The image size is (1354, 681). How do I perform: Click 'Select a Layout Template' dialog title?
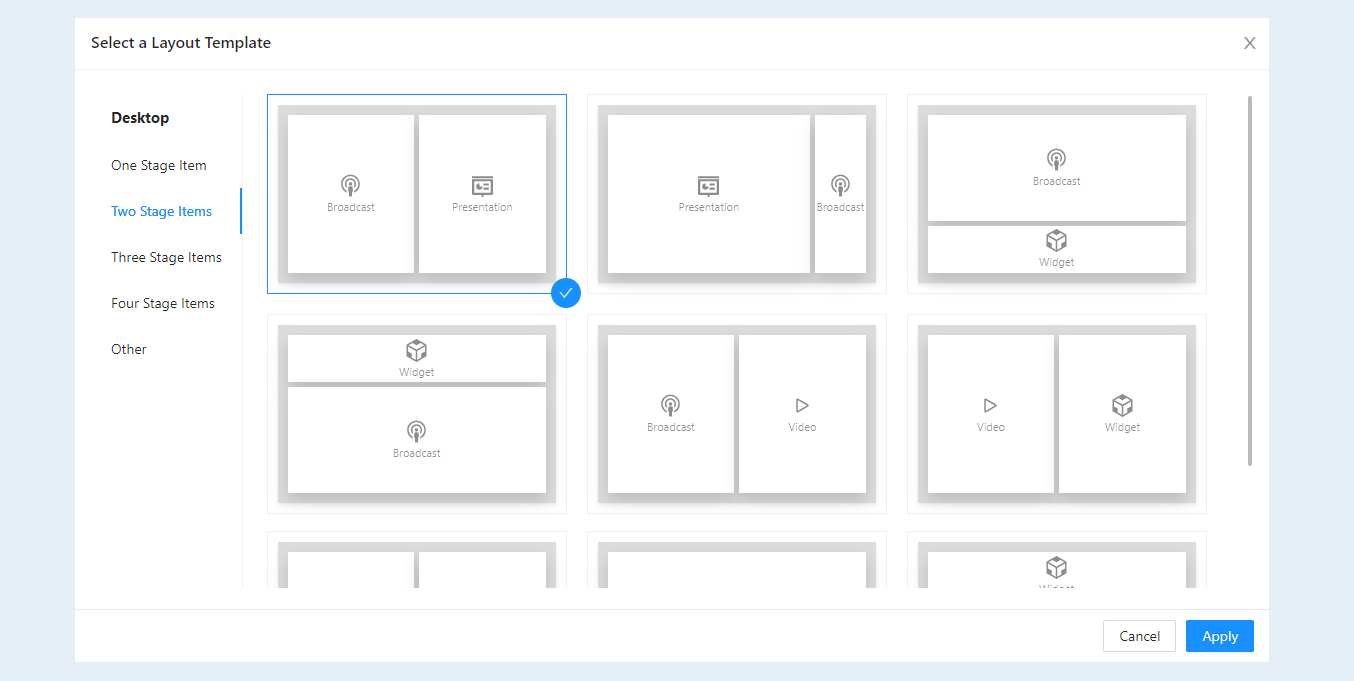click(x=181, y=43)
